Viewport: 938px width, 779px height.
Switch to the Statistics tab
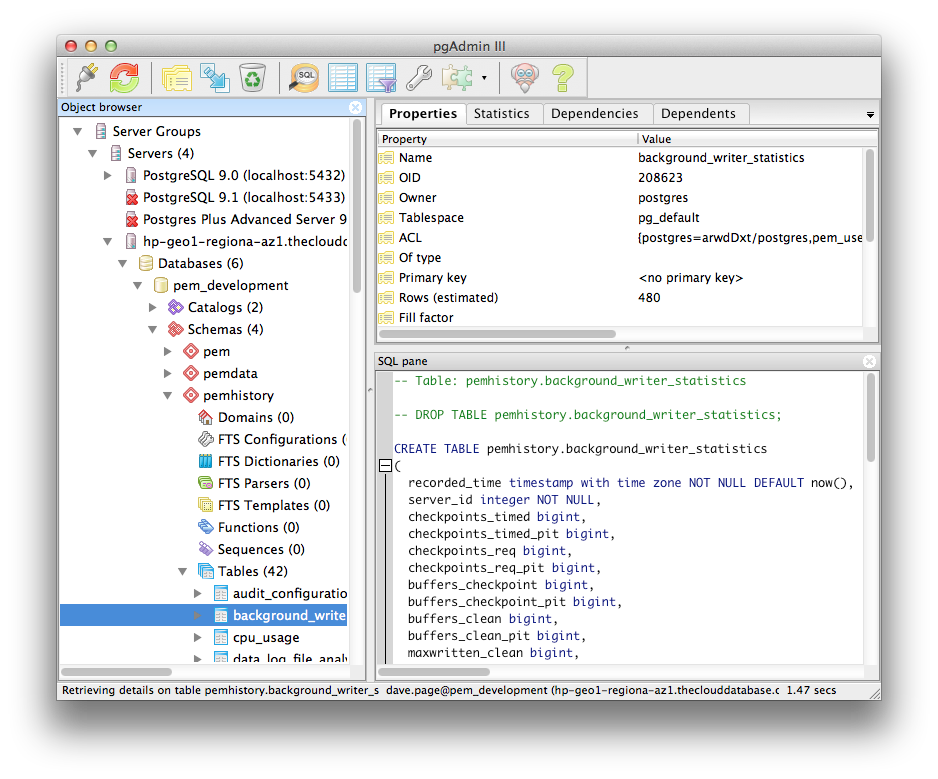tap(501, 114)
